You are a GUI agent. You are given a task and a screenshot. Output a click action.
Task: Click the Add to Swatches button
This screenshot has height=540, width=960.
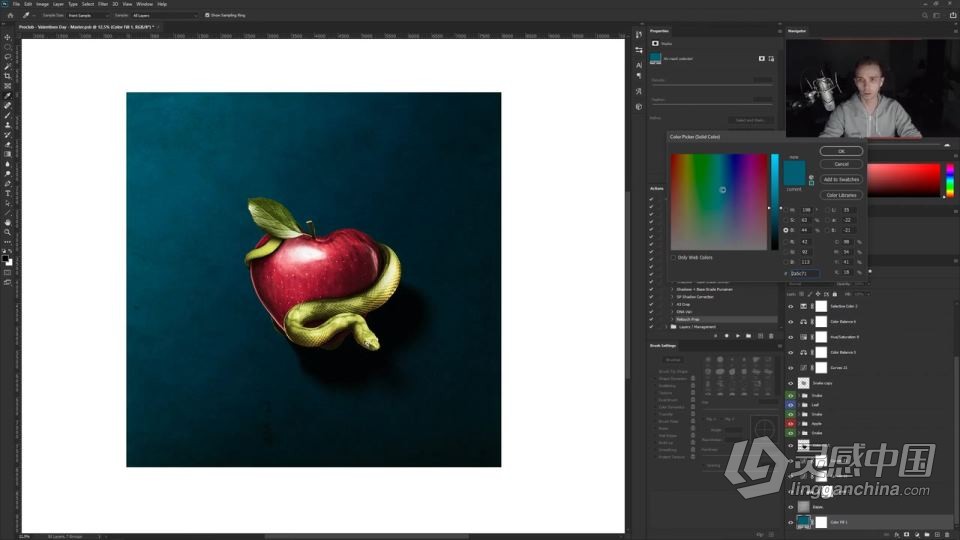(x=841, y=179)
